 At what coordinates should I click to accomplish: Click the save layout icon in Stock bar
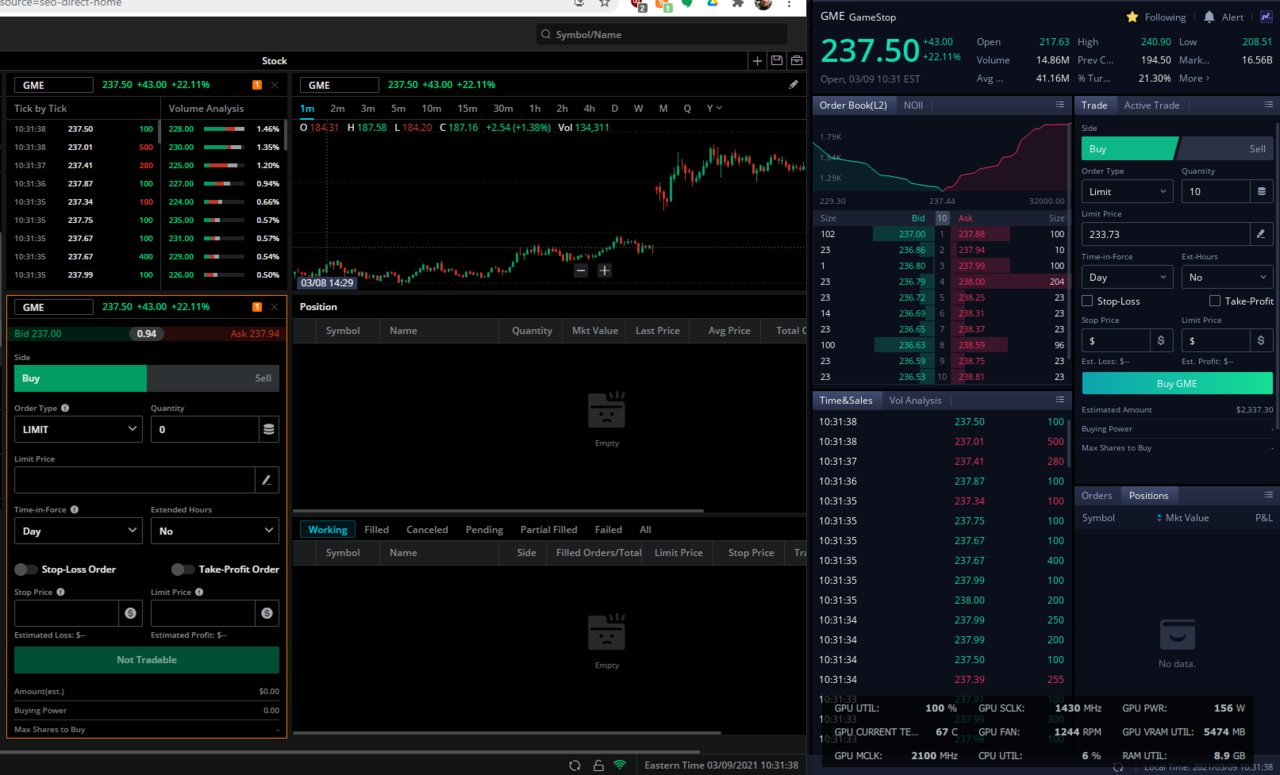coord(777,61)
